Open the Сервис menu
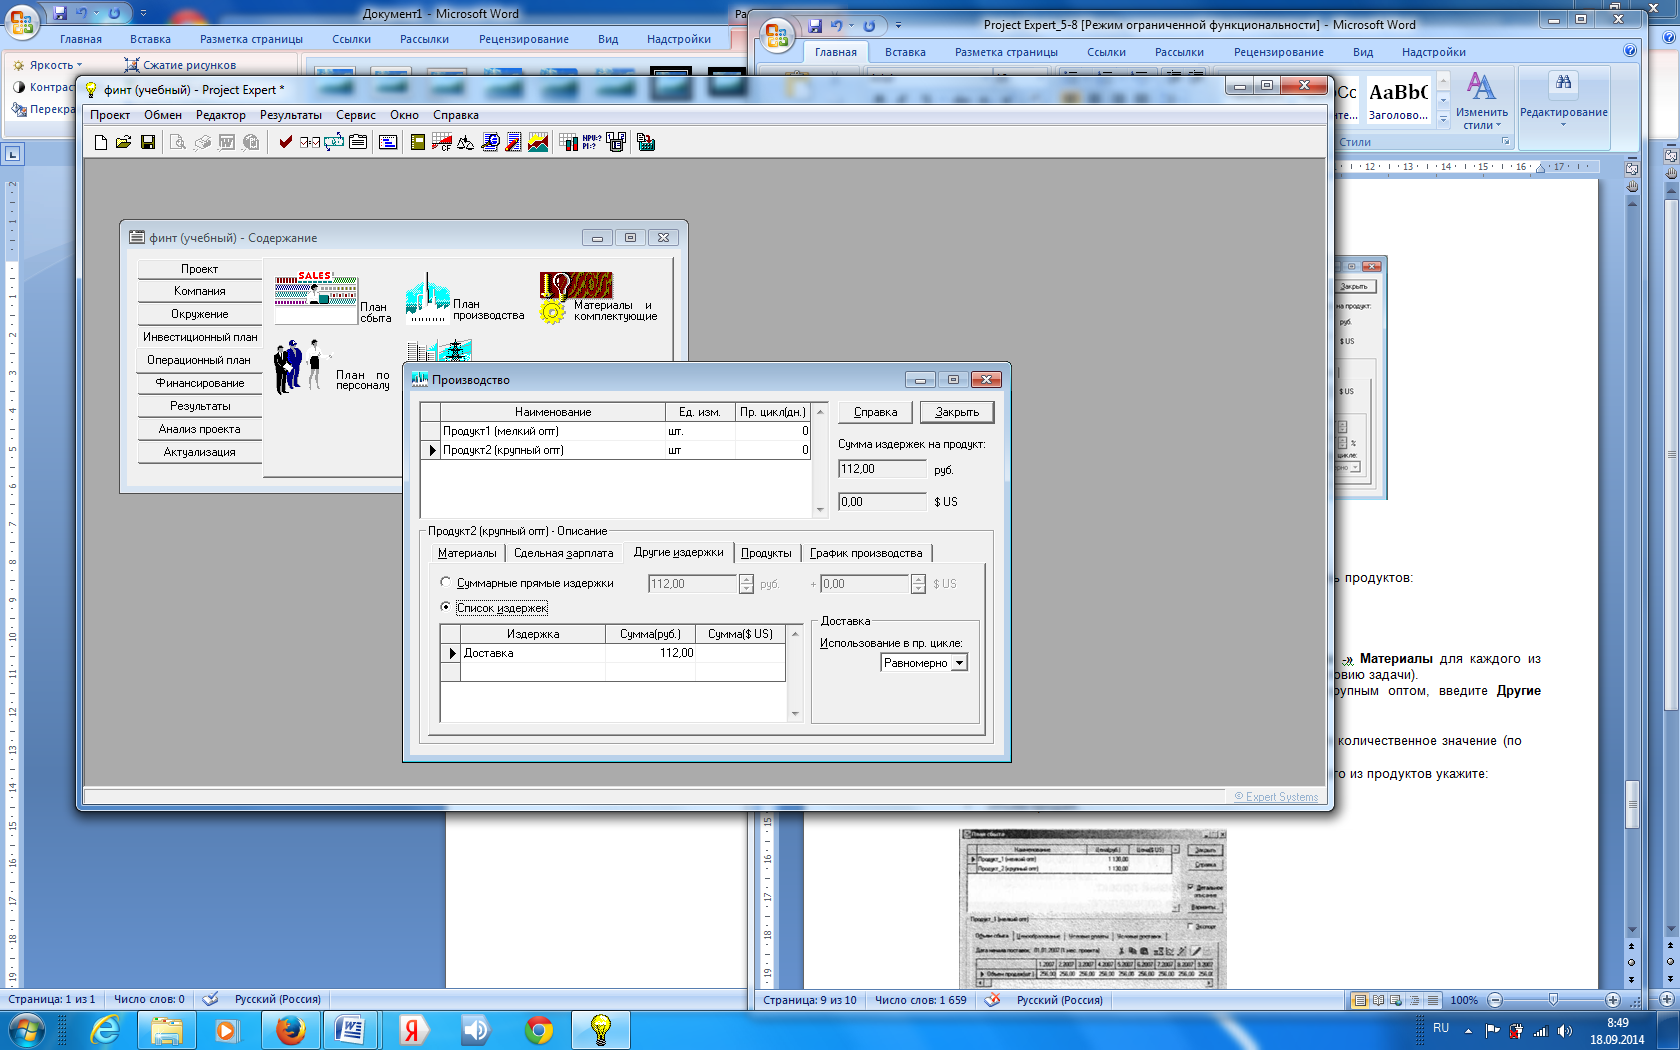 point(356,115)
